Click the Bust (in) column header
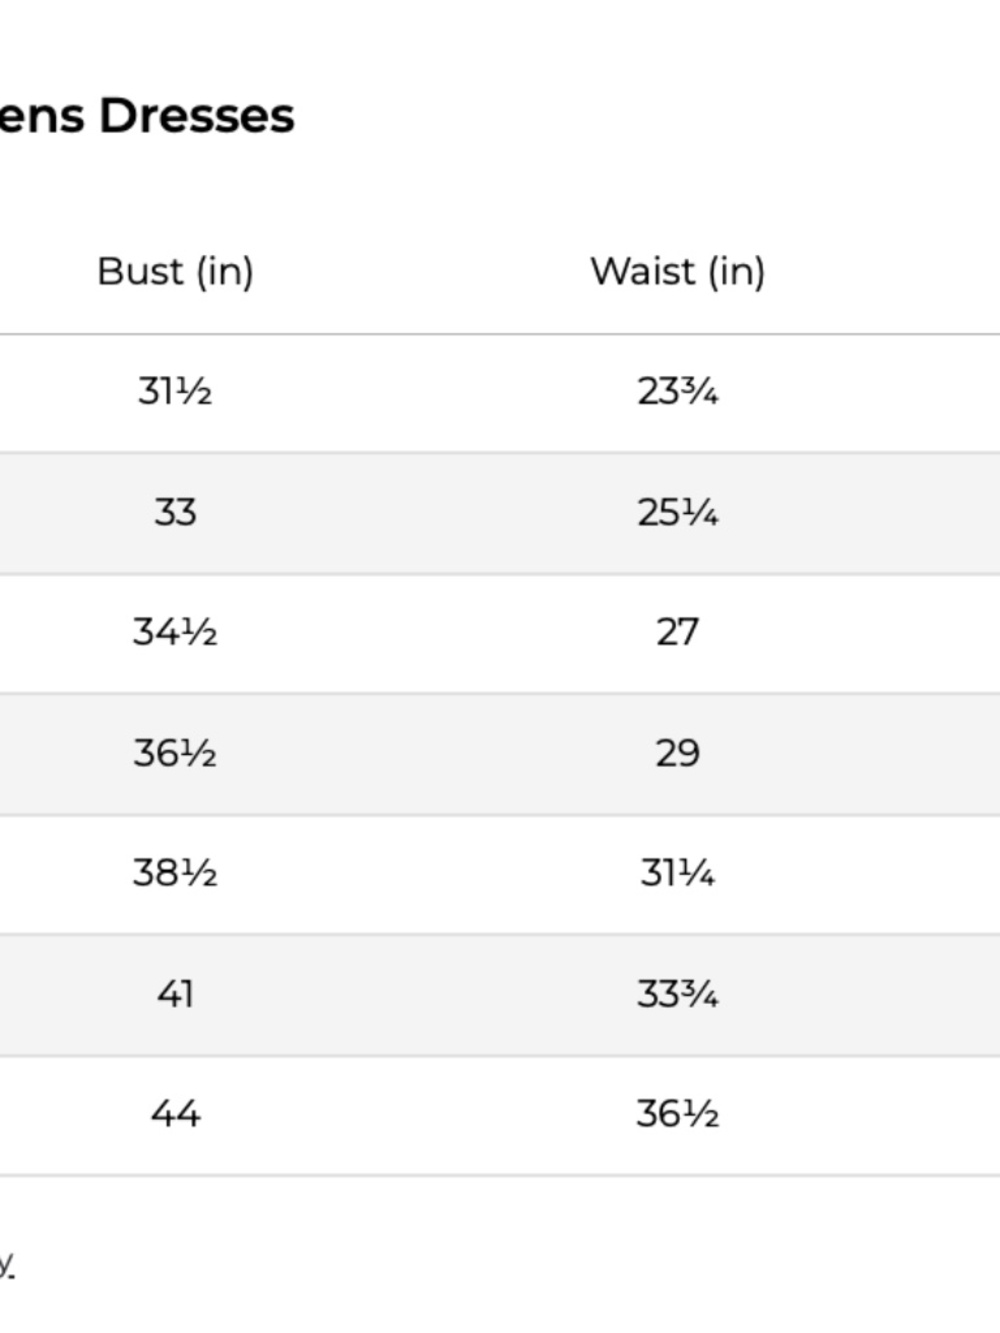 click(x=175, y=271)
